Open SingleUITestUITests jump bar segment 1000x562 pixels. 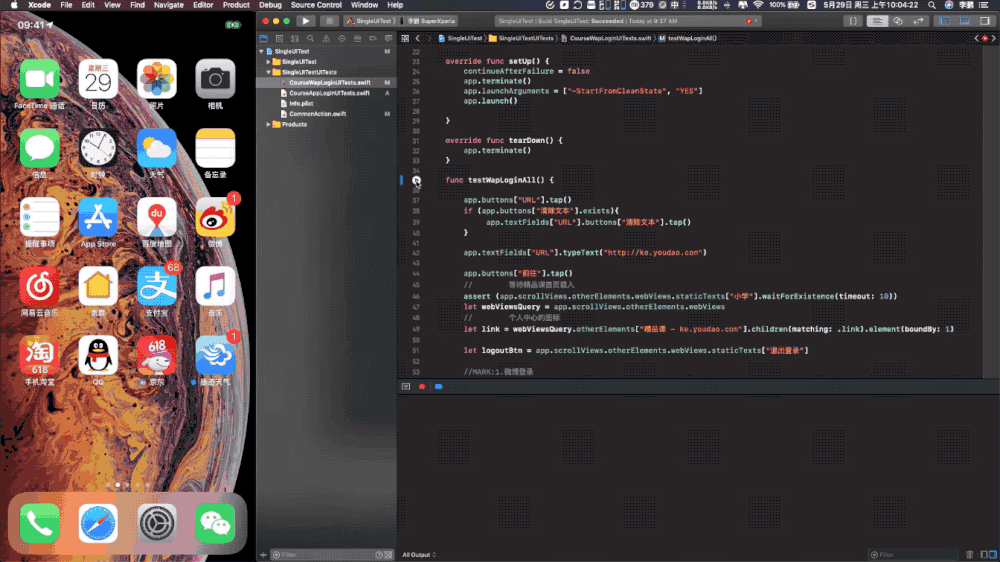pyautogui.click(x=521, y=38)
